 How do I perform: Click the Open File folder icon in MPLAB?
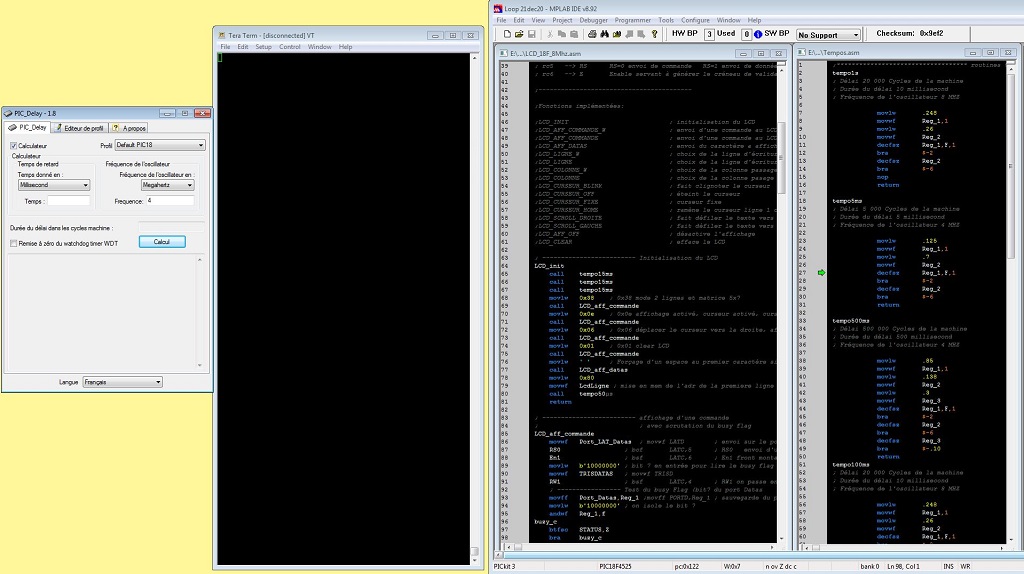pyautogui.click(x=521, y=34)
